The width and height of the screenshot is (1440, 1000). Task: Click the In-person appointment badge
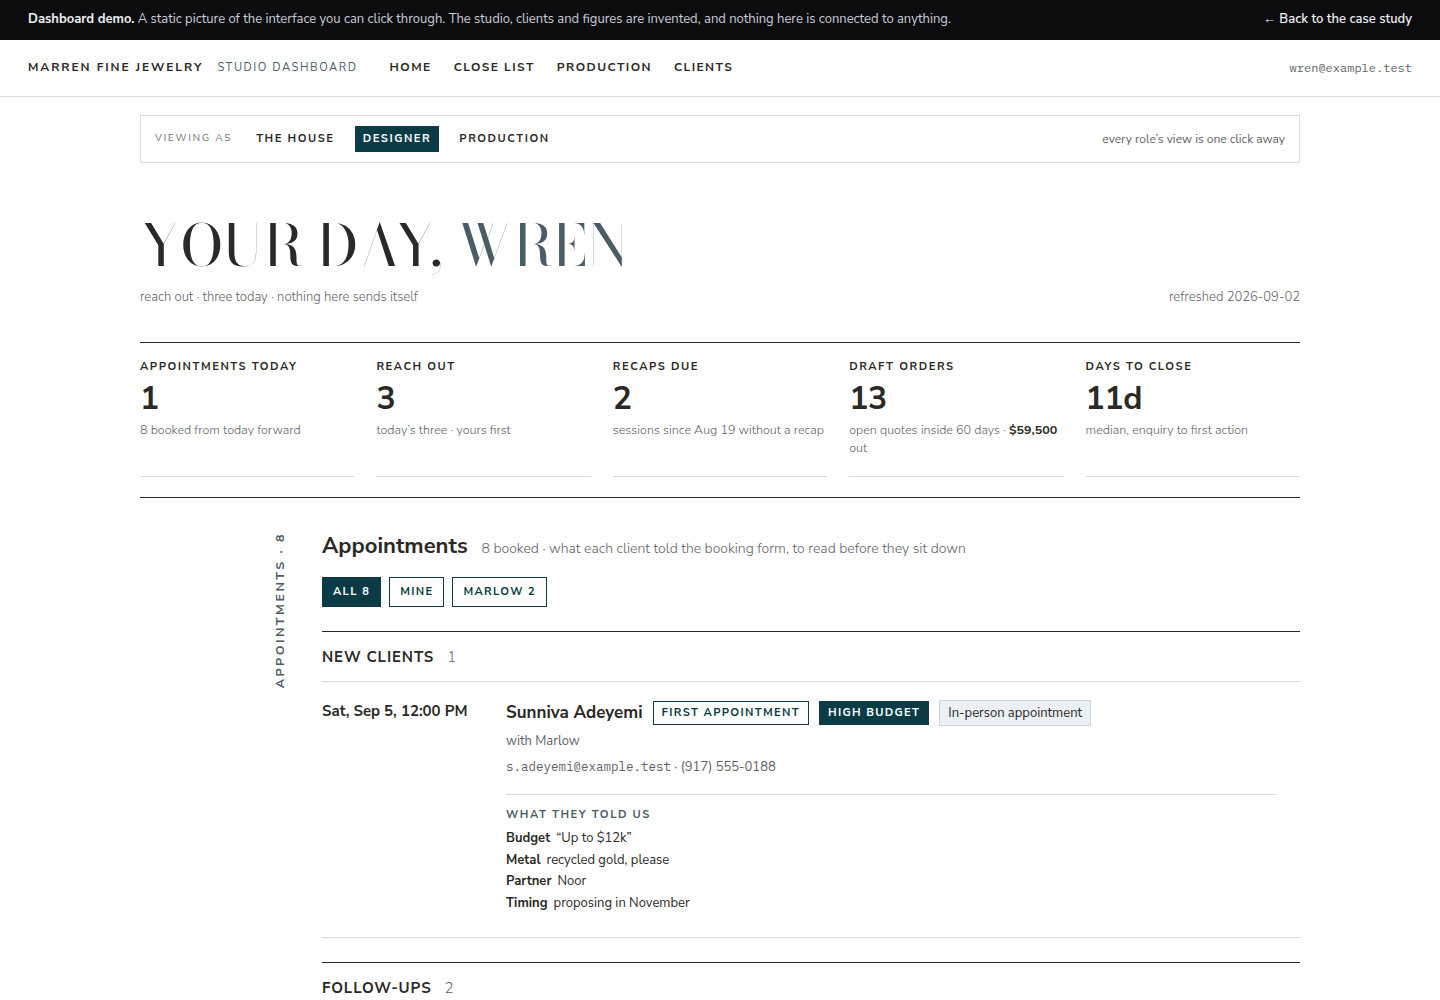pos(1015,713)
